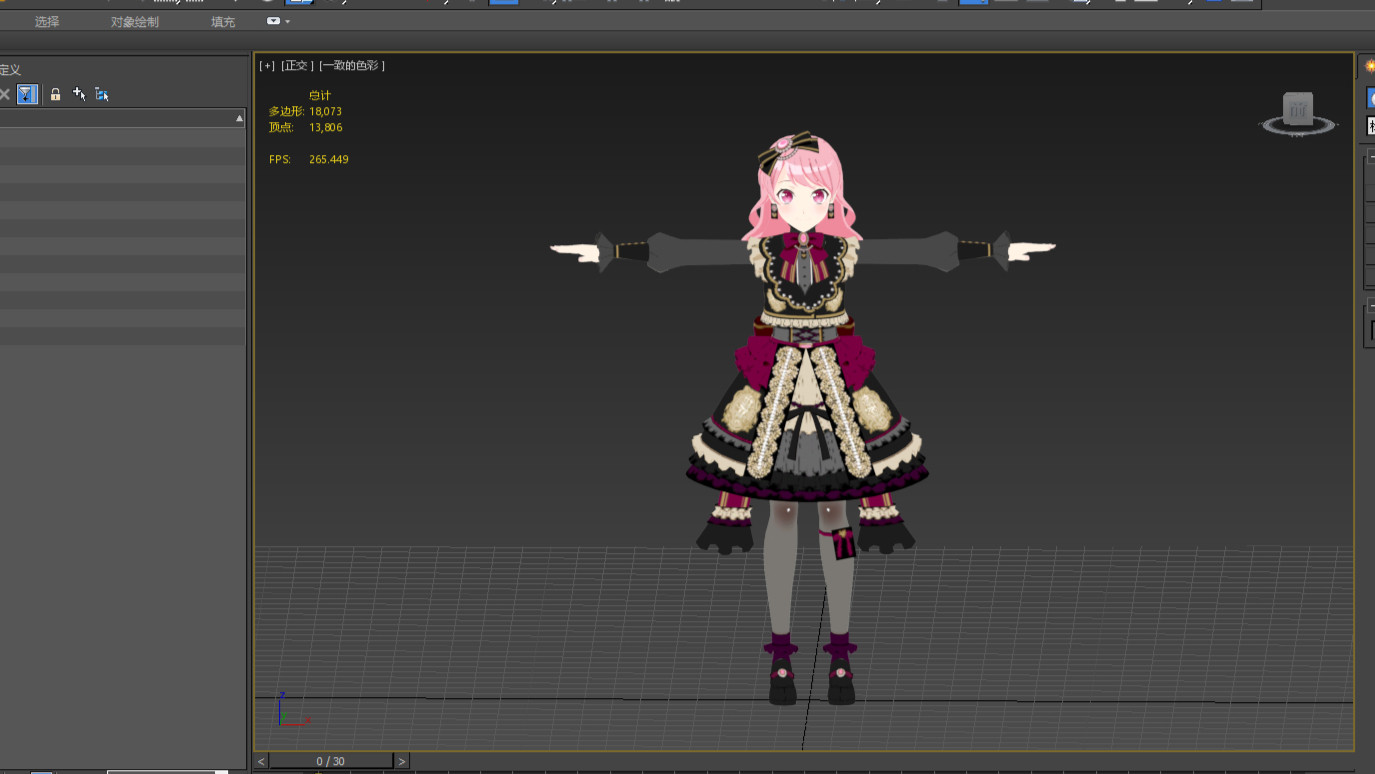The image size is (1375, 774).
Task: Click the 0 / 30 time slider
Action: coord(331,761)
